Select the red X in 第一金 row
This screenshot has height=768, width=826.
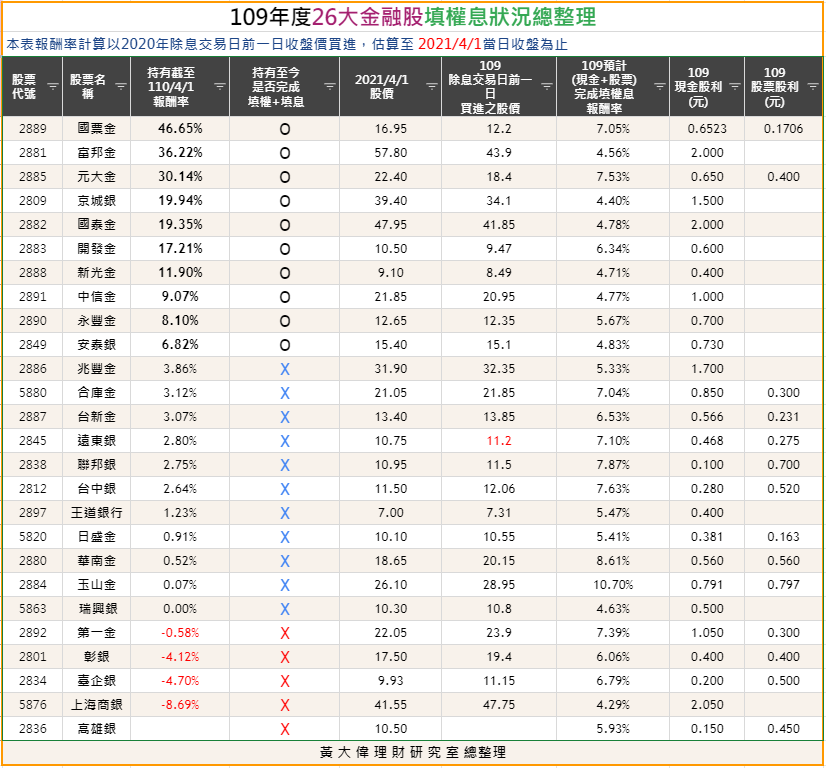click(x=284, y=633)
